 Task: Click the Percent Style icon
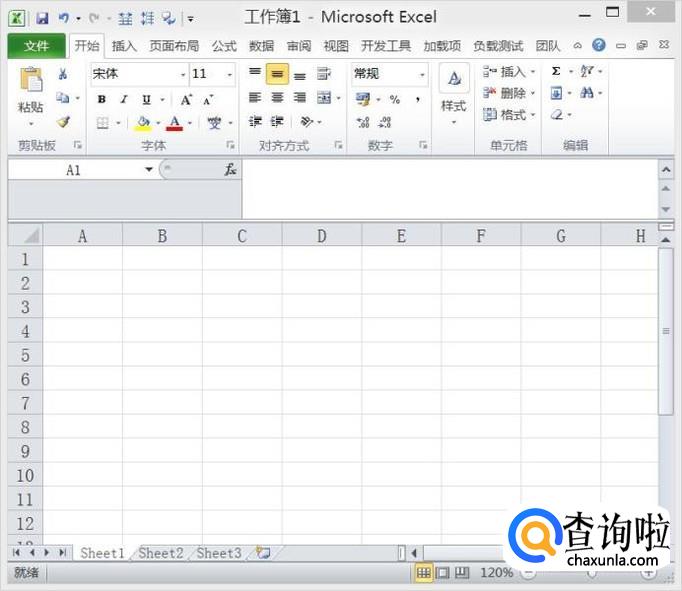click(x=395, y=99)
